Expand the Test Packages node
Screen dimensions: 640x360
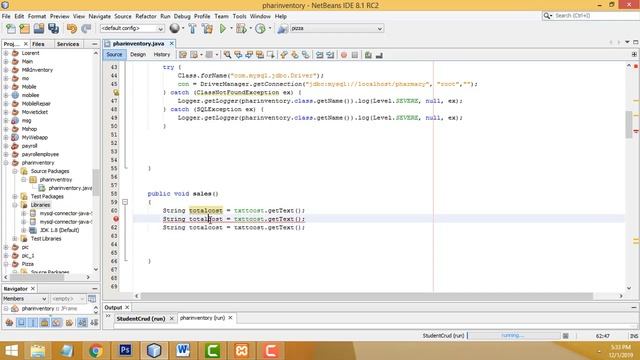coord(15,196)
